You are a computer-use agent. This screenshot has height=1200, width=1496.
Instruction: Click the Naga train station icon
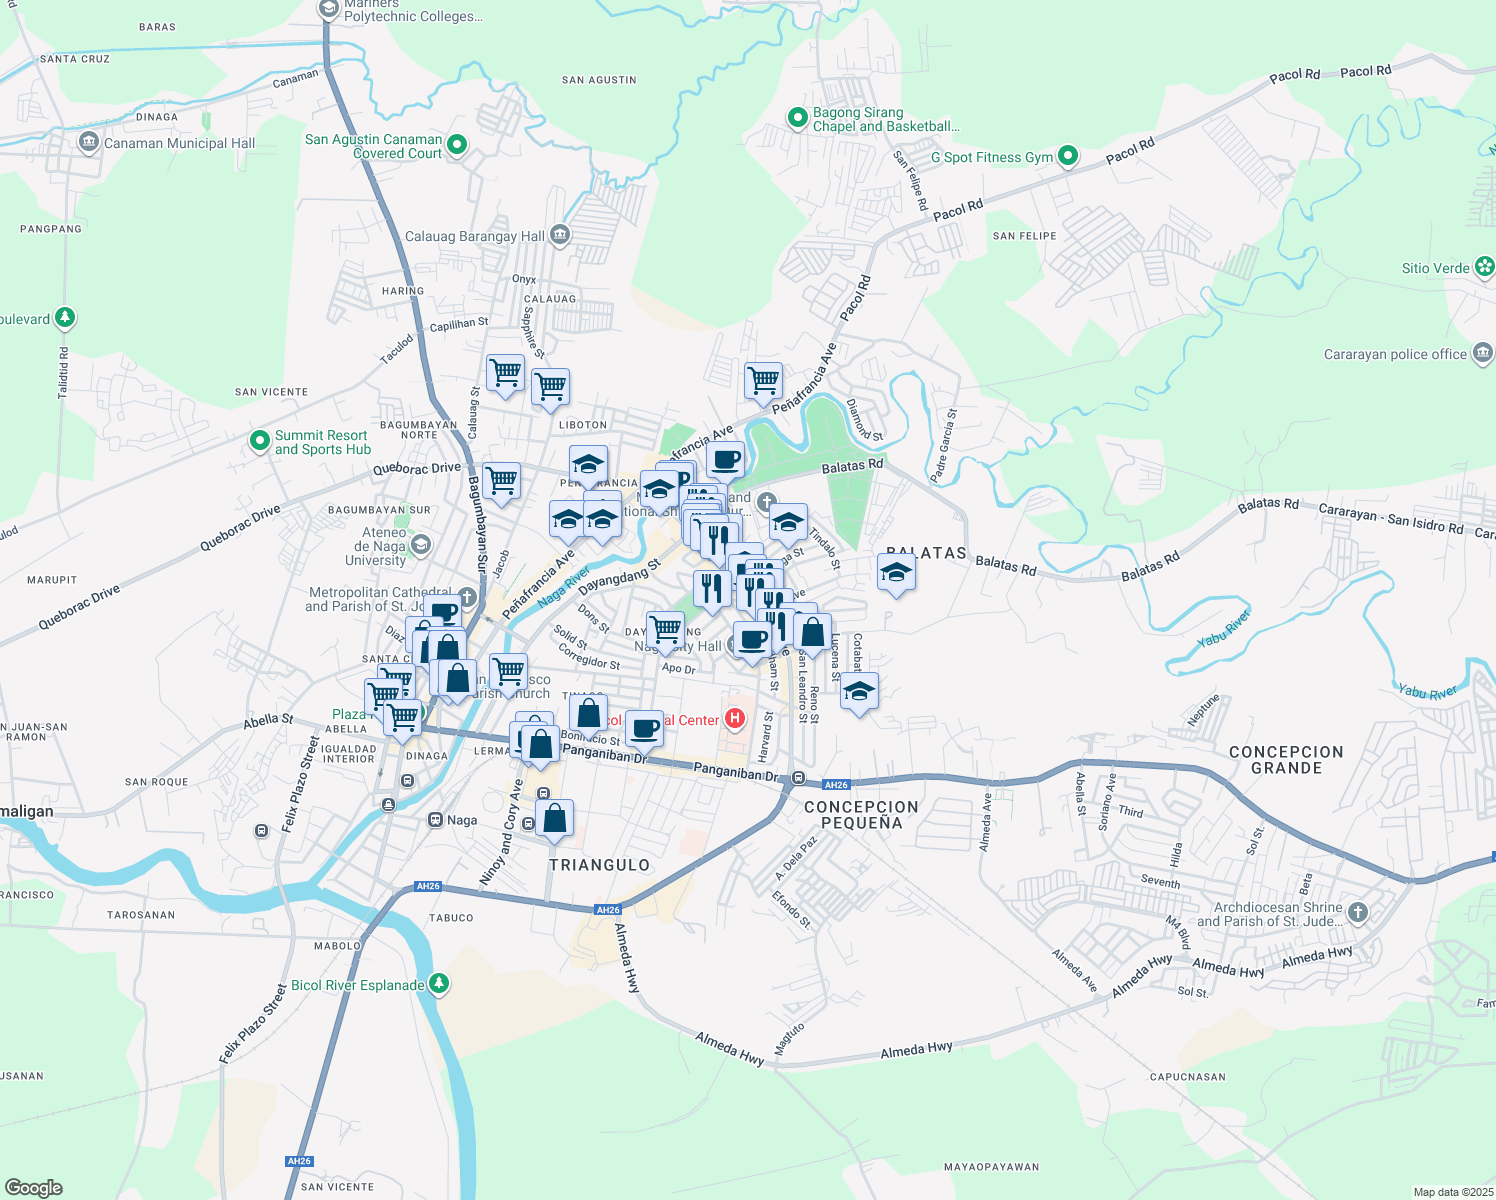click(x=434, y=819)
